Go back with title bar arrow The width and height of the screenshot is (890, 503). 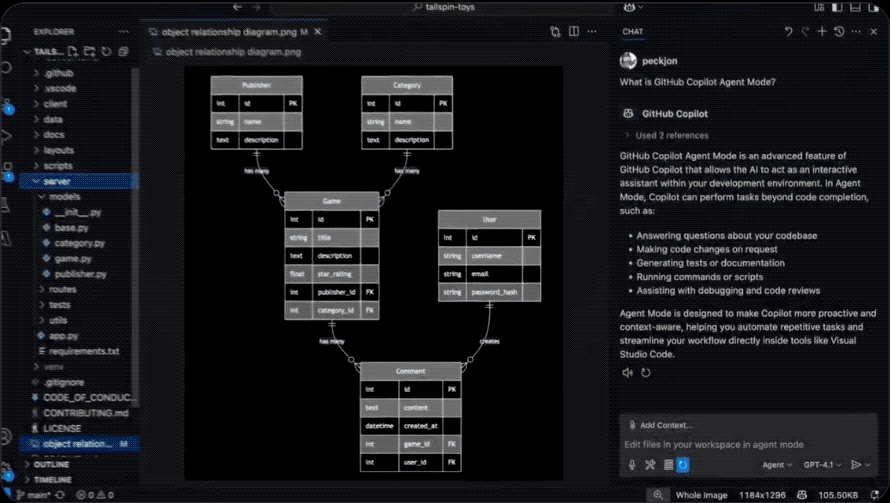pyautogui.click(x=237, y=7)
